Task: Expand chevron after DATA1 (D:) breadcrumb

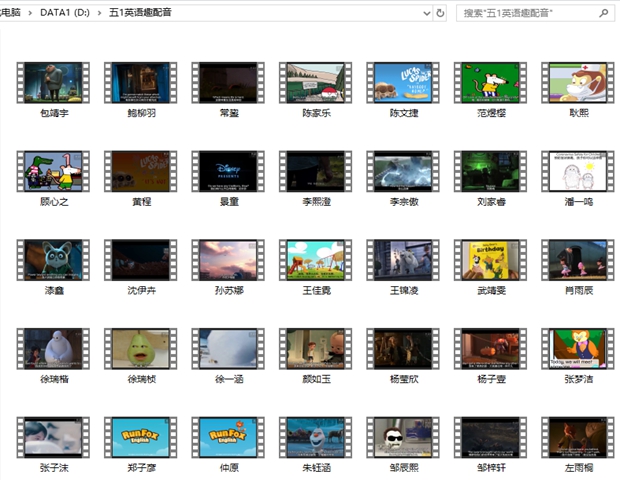Action: pyautogui.click(x=99, y=13)
